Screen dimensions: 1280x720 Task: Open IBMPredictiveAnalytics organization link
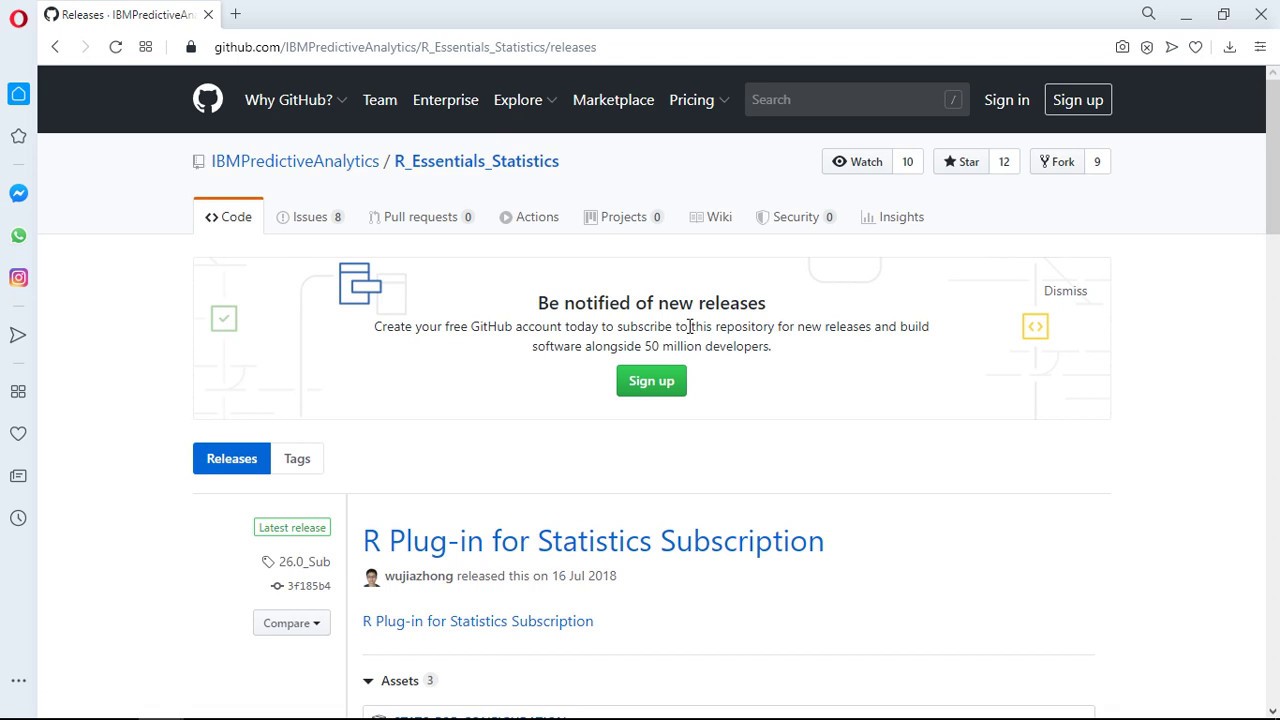(x=295, y=161)
